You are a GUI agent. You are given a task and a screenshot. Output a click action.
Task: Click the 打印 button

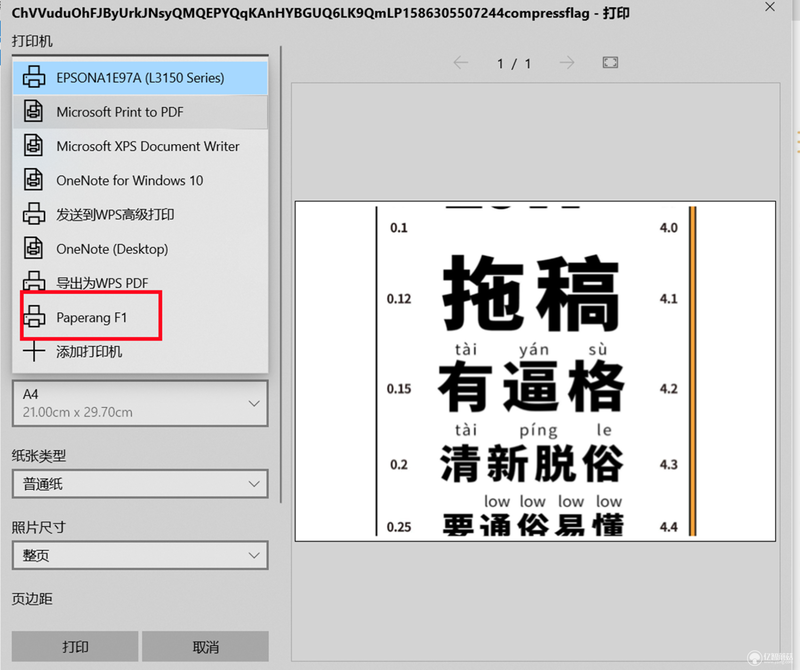[75, 647]
